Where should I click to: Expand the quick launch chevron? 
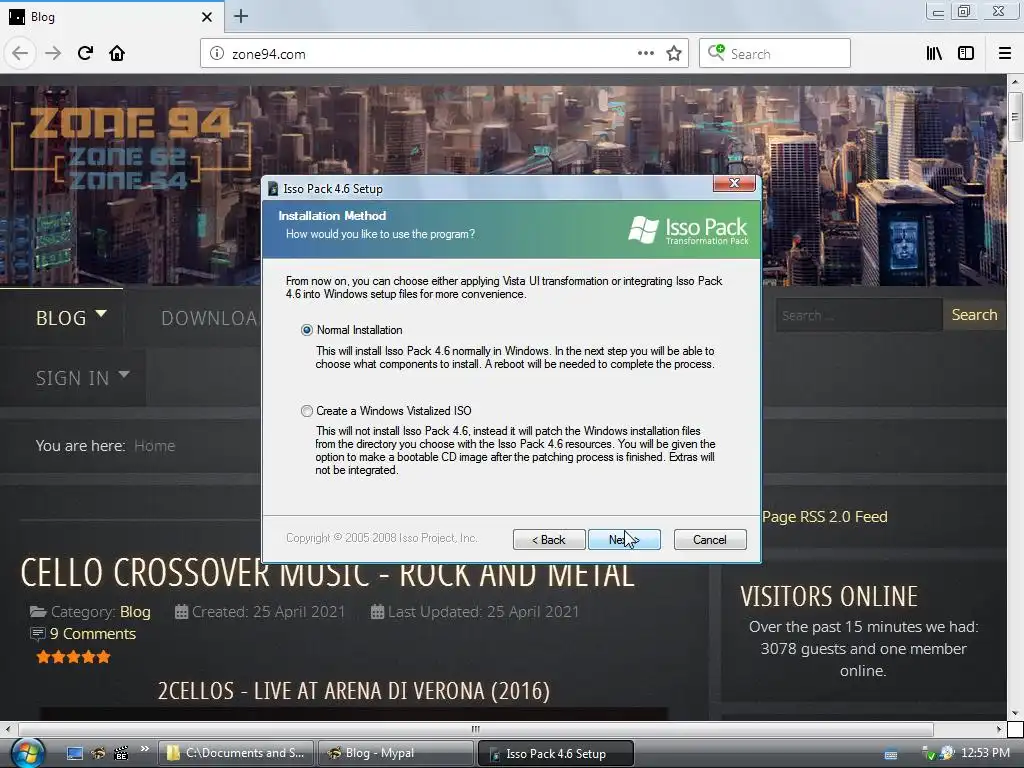point(144,748)
